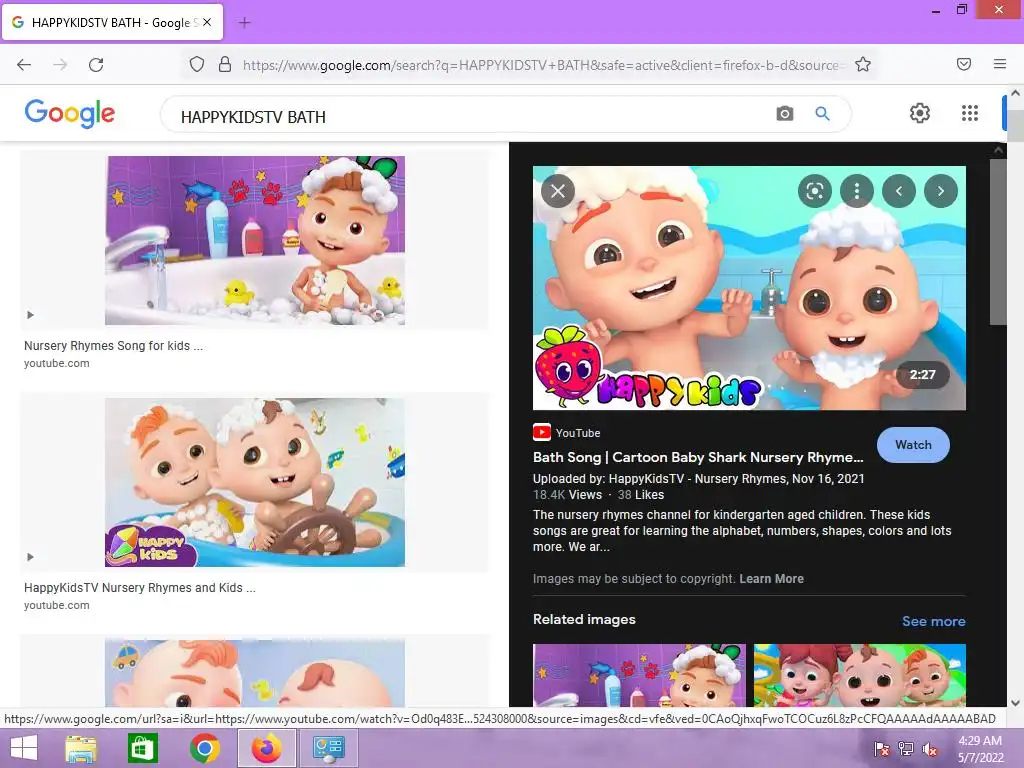Click the 18.4K Views text

(567, 495)
